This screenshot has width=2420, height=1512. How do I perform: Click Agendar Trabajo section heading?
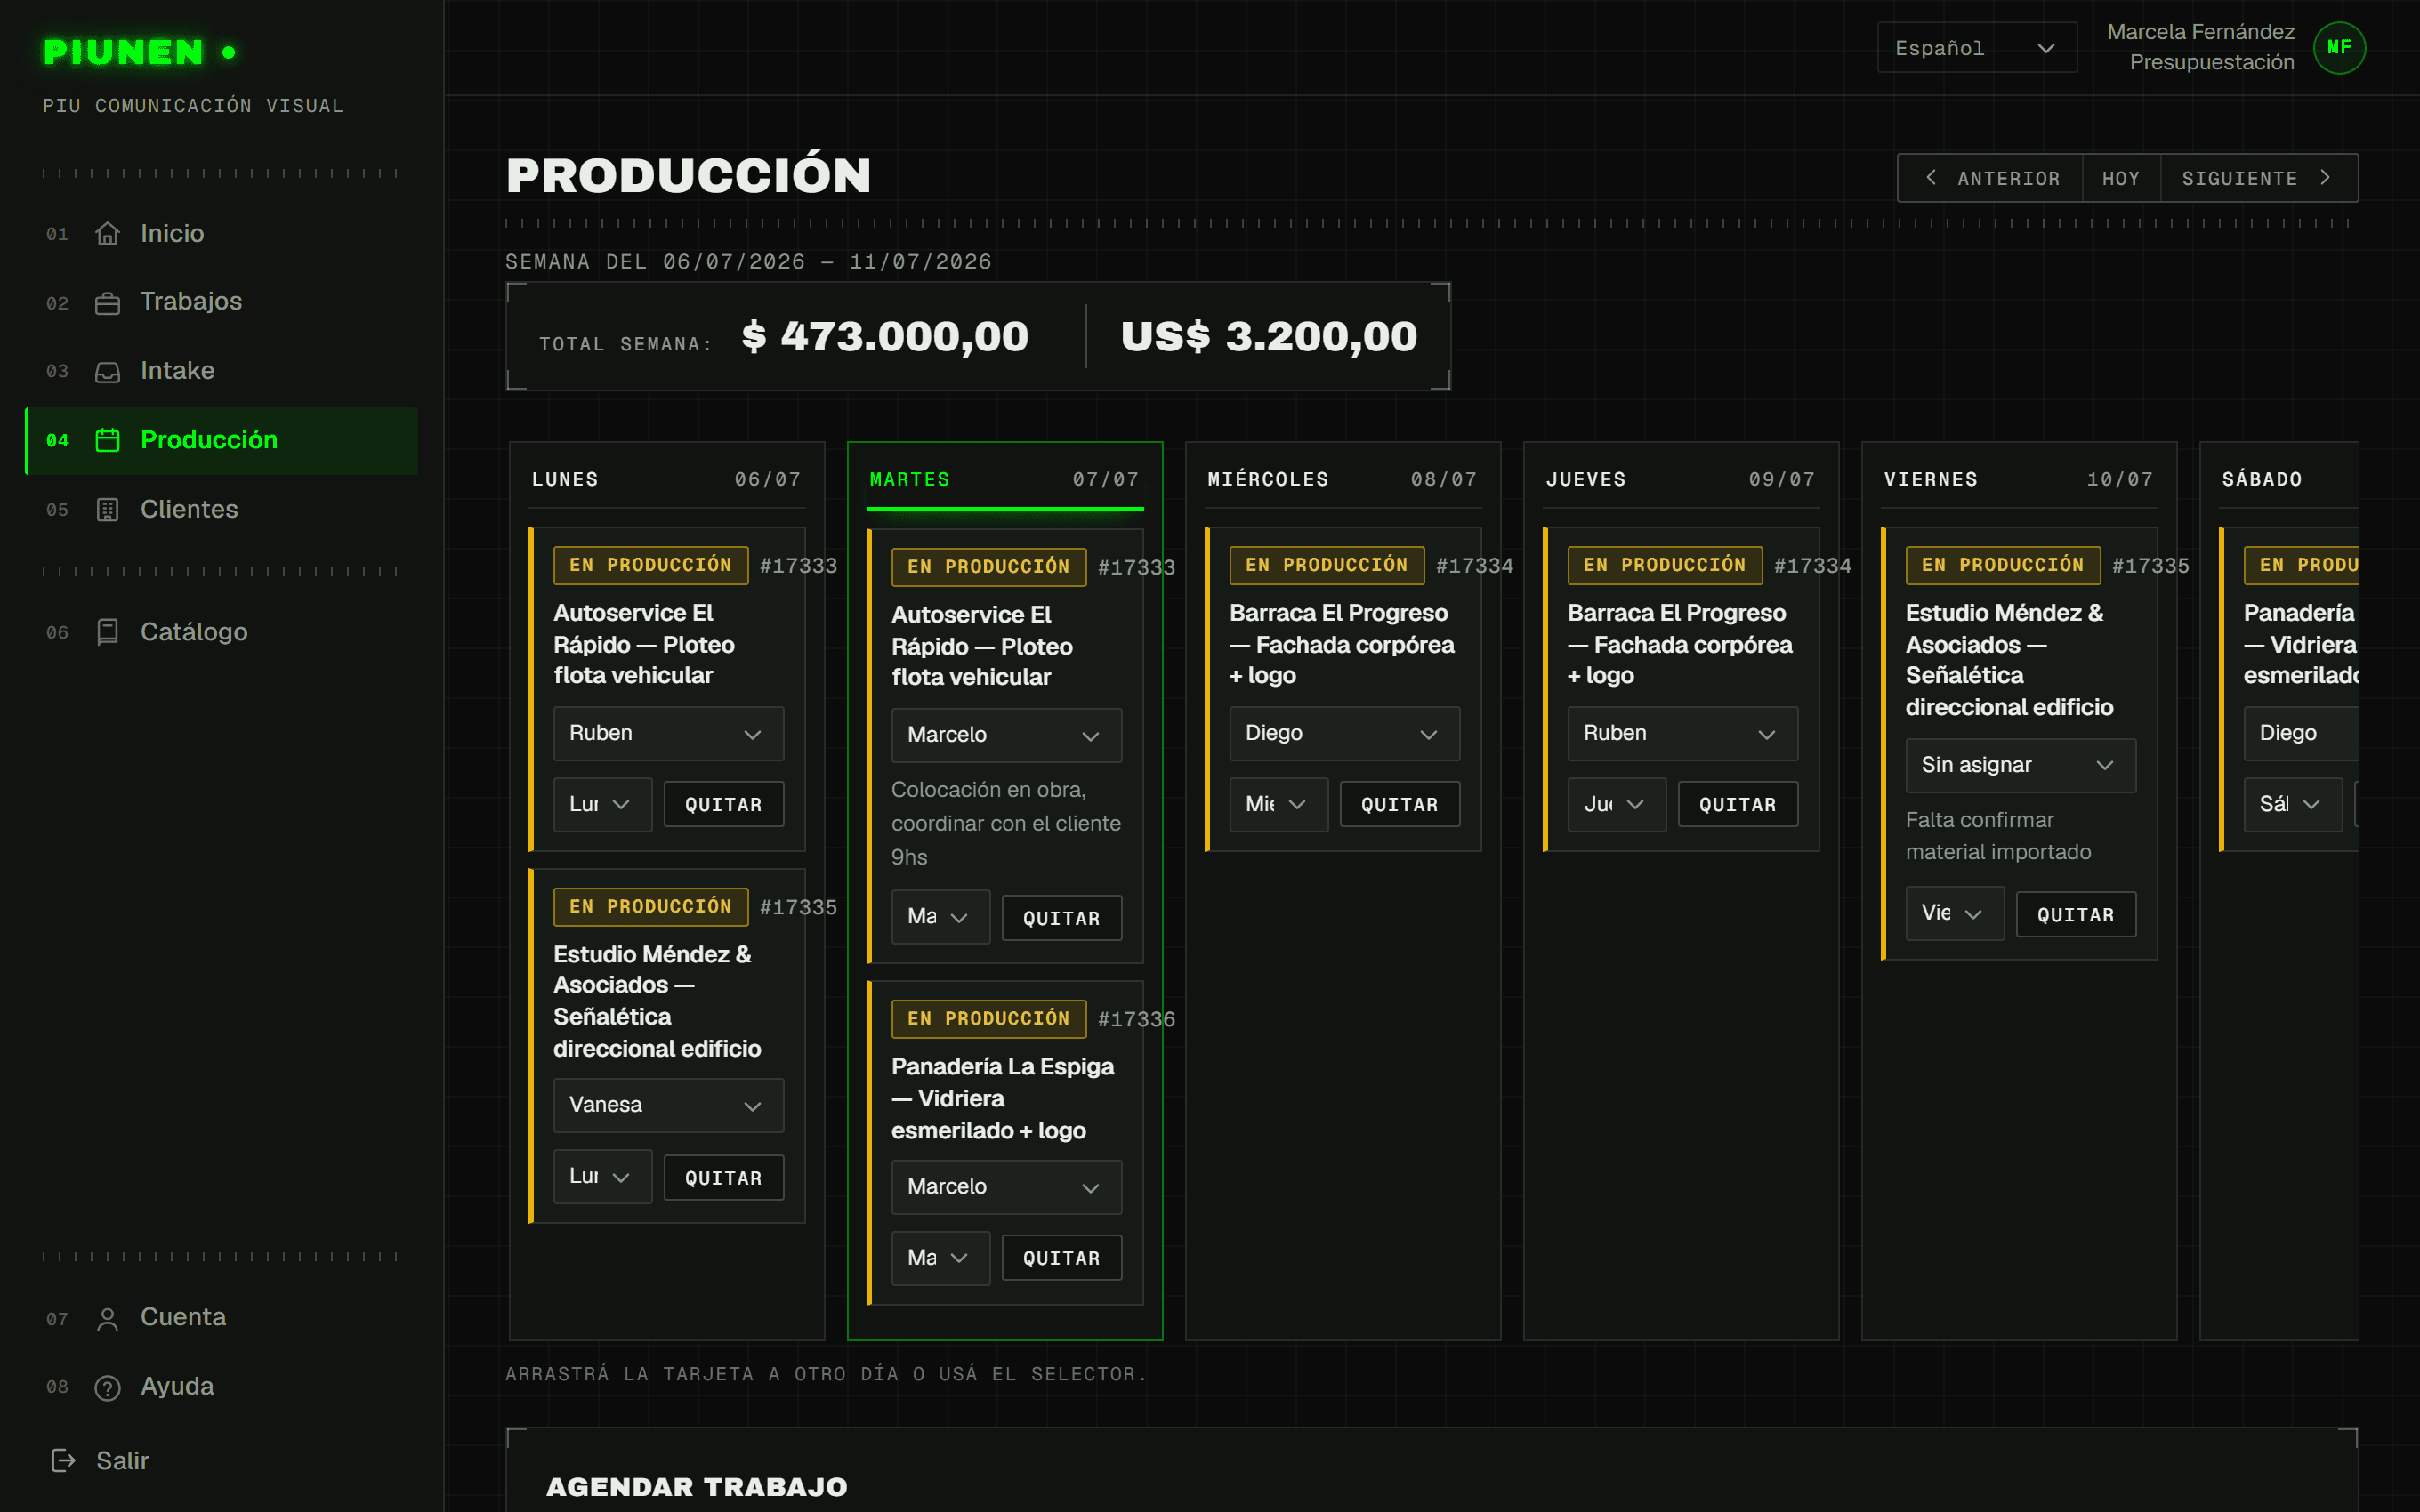[x=697, y=1486]
